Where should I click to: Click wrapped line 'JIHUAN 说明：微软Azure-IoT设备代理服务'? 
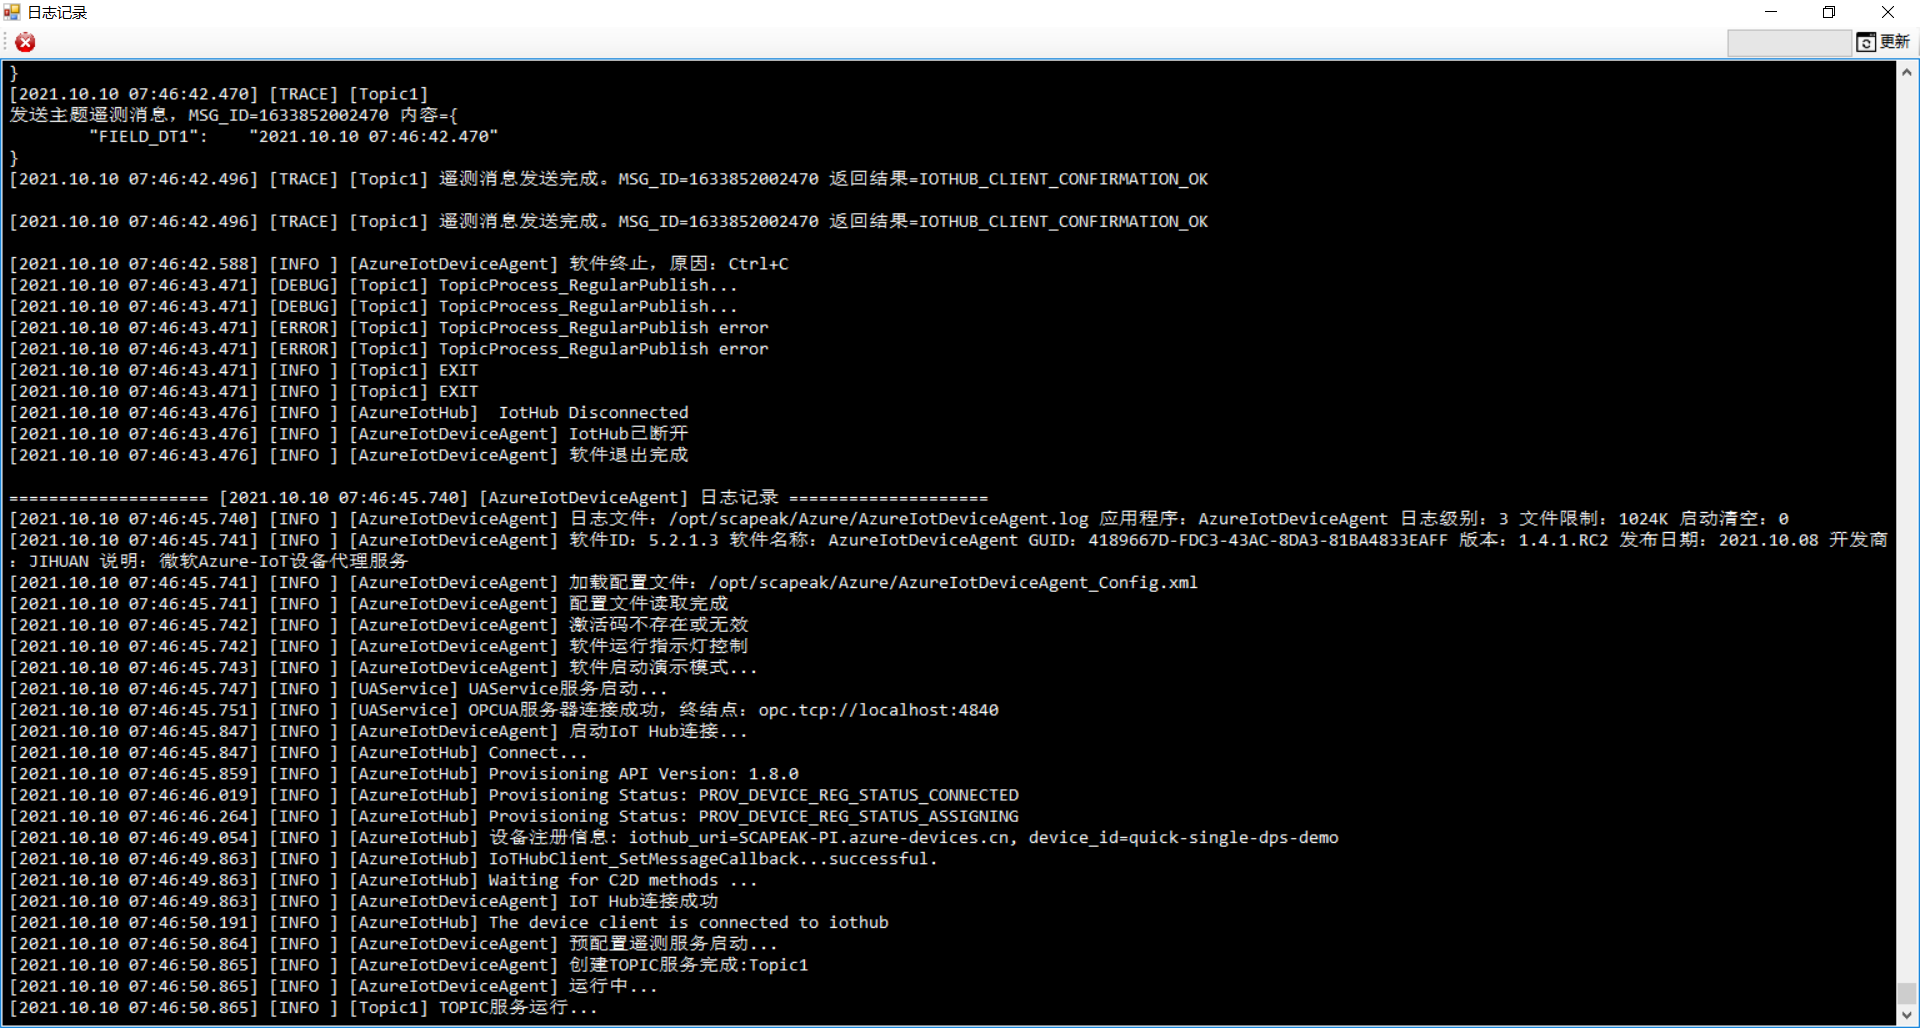(x=209, y=562)
